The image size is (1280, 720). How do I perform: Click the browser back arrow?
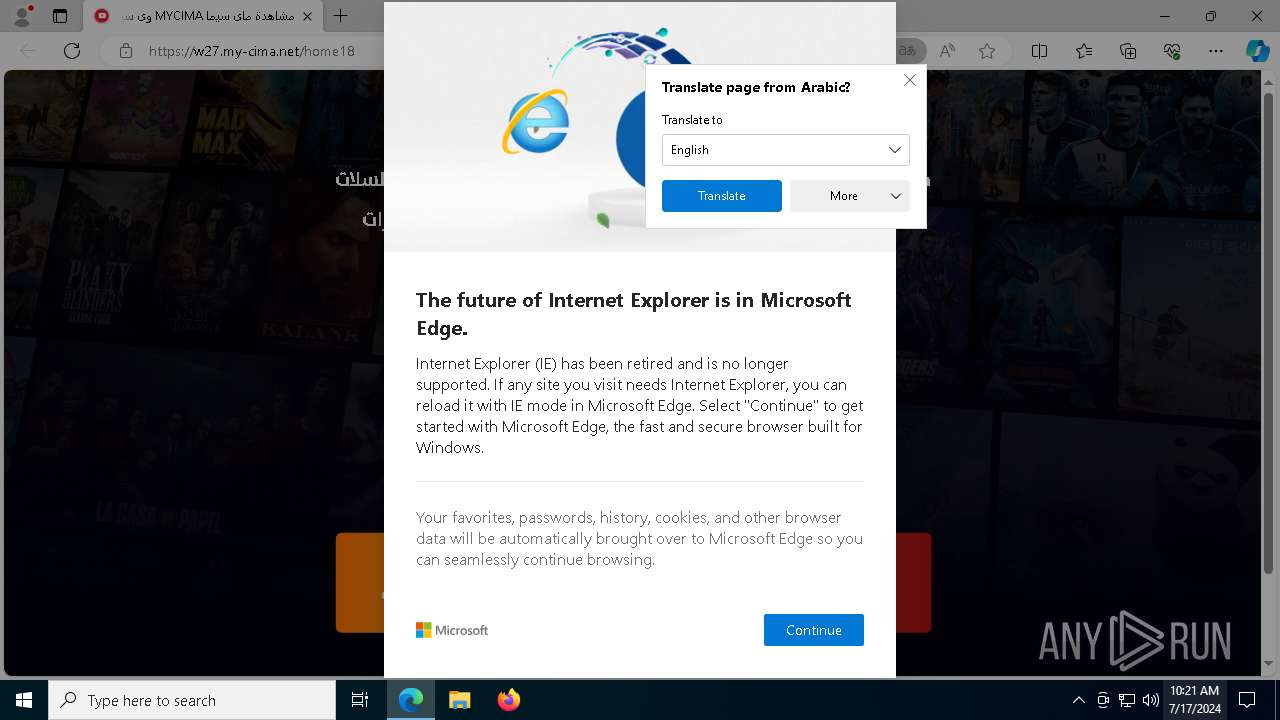[29, 51]
